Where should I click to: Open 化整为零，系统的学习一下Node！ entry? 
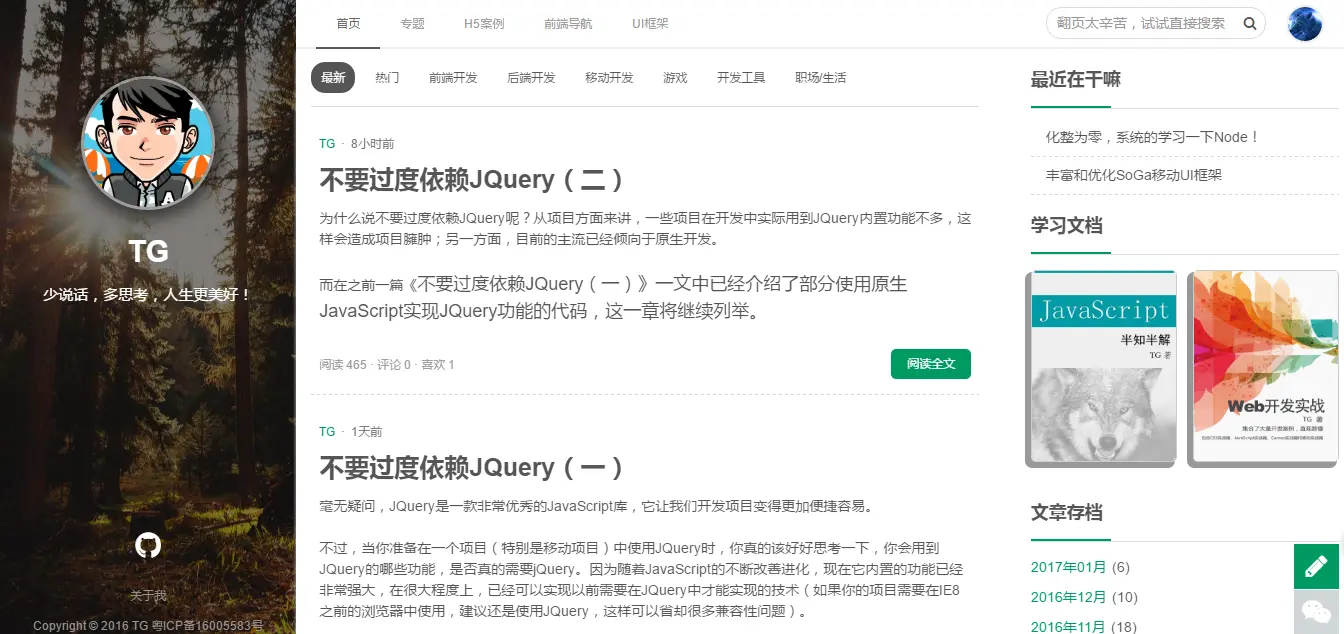click(1152, 137)
